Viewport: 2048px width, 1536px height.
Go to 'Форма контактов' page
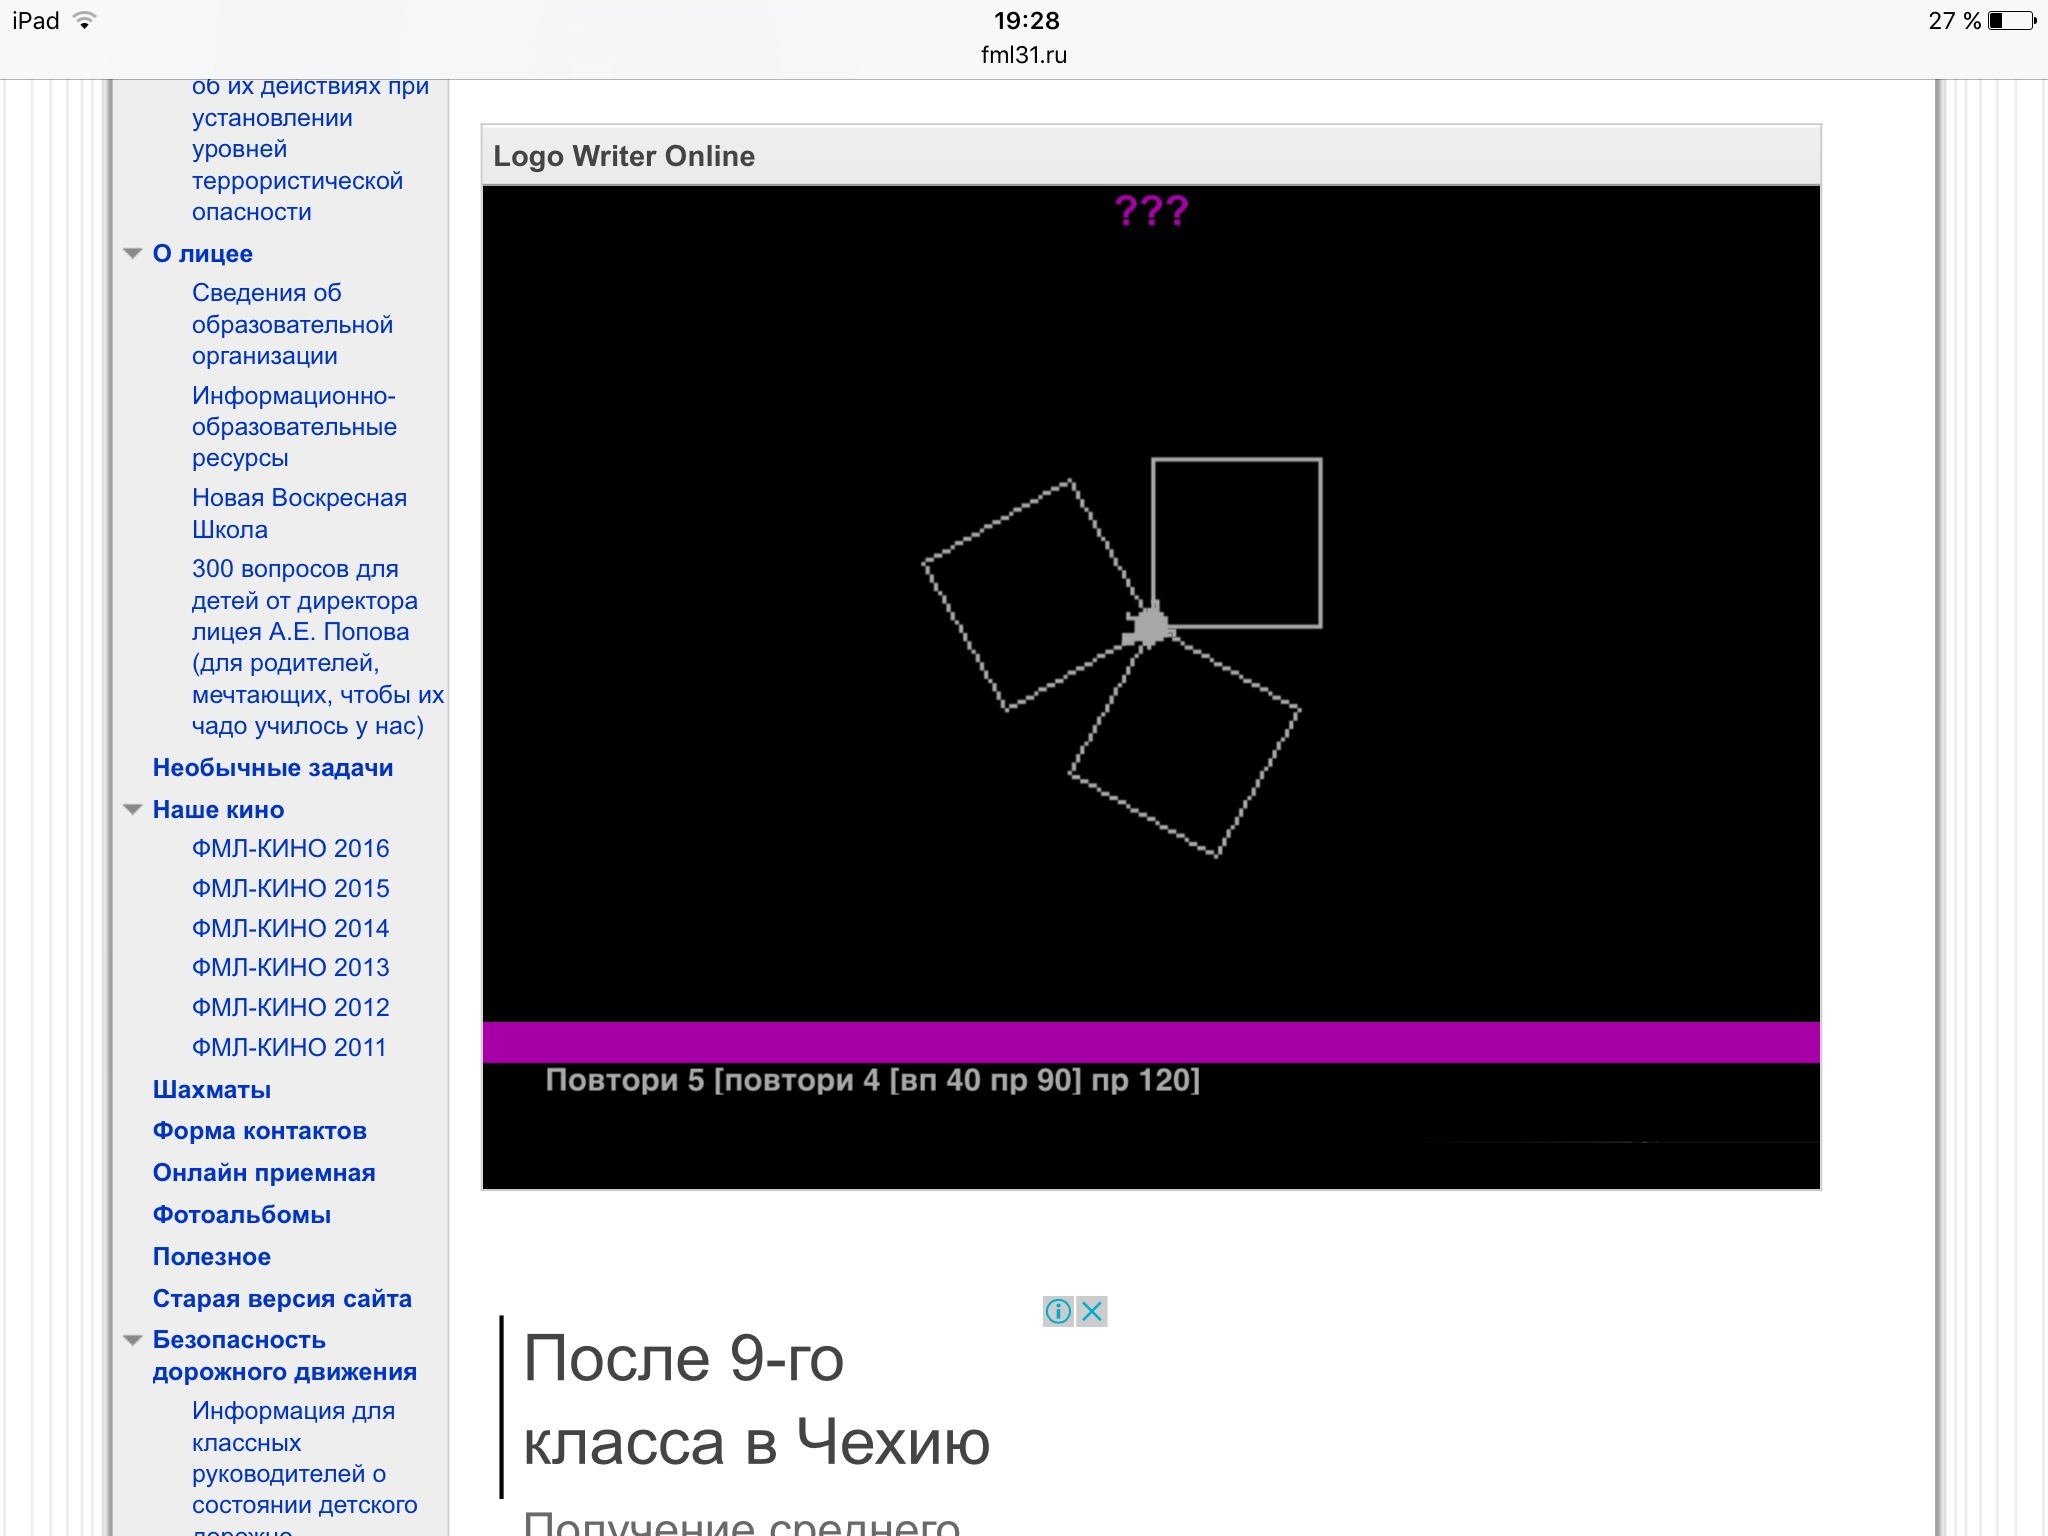point(259,1131)
